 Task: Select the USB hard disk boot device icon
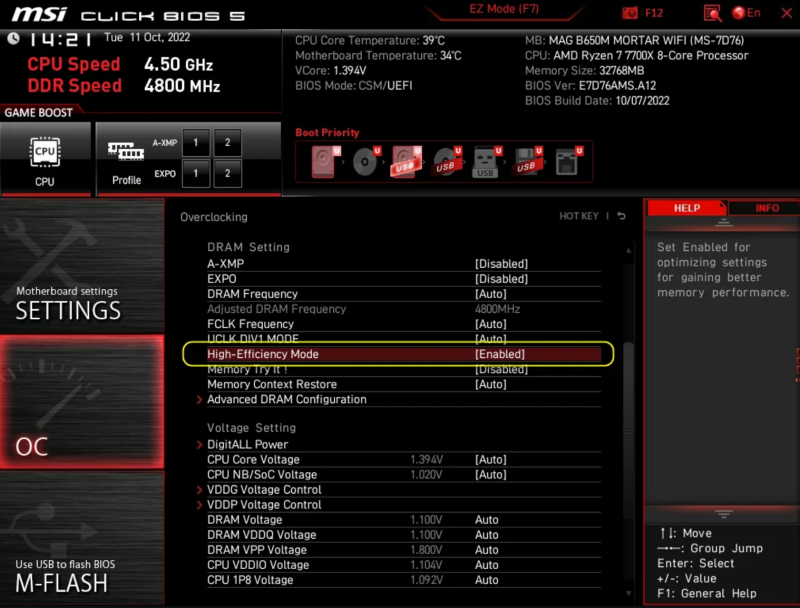[x=406, y=161]
